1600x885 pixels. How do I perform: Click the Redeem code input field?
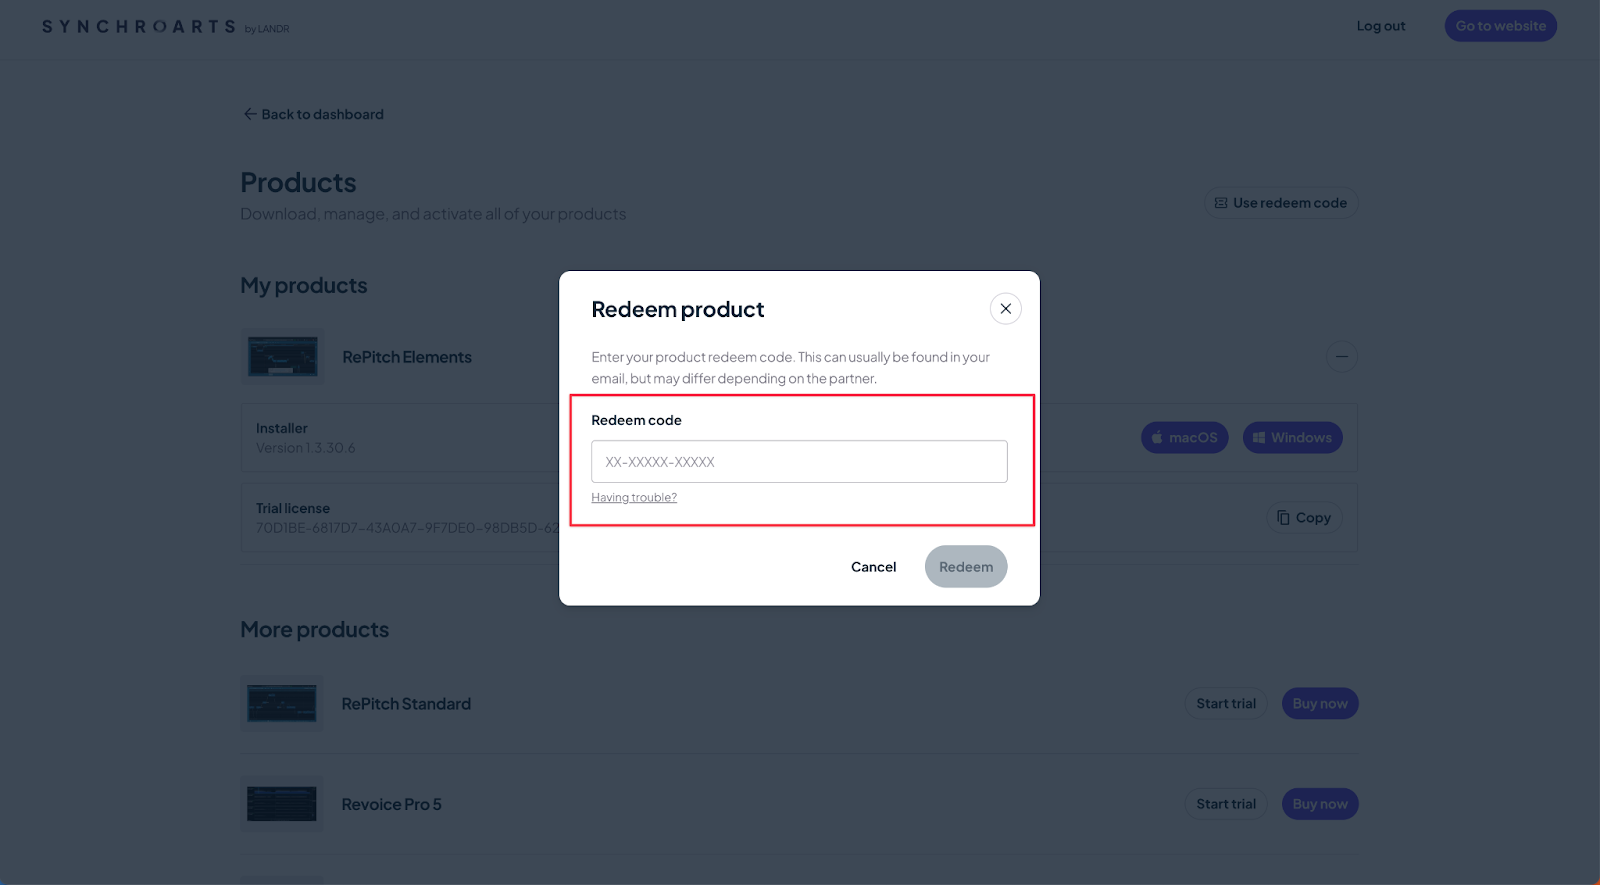[799, 462]
